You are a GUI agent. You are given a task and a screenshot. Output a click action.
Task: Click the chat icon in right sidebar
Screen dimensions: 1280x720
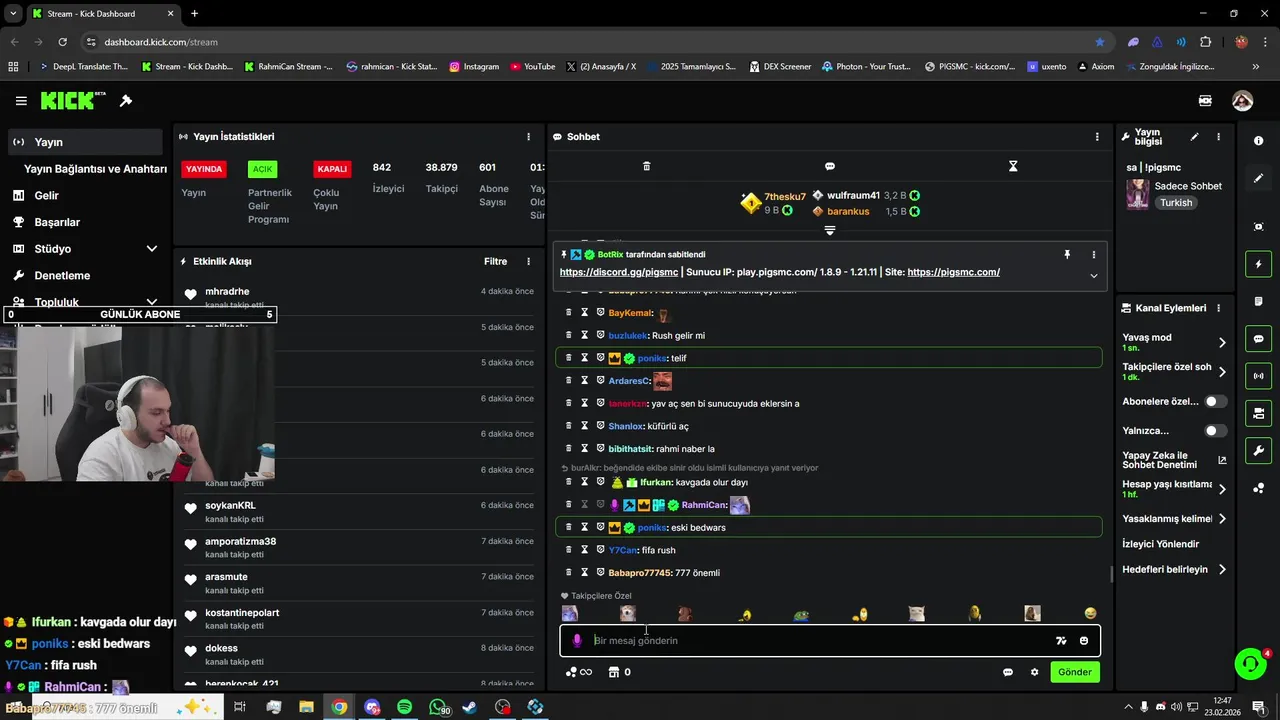(x=1258, y=339)
